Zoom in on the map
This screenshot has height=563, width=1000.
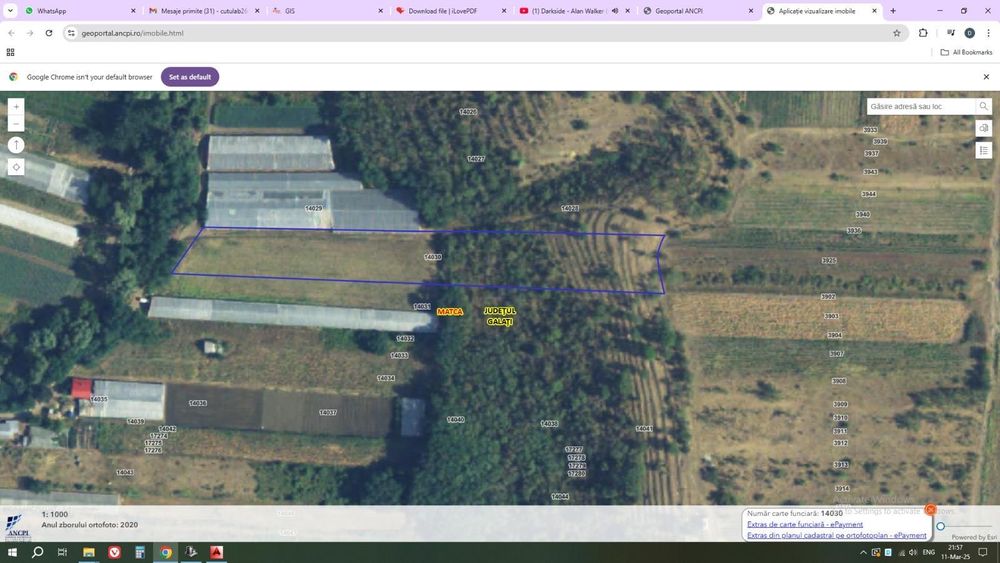16,106
